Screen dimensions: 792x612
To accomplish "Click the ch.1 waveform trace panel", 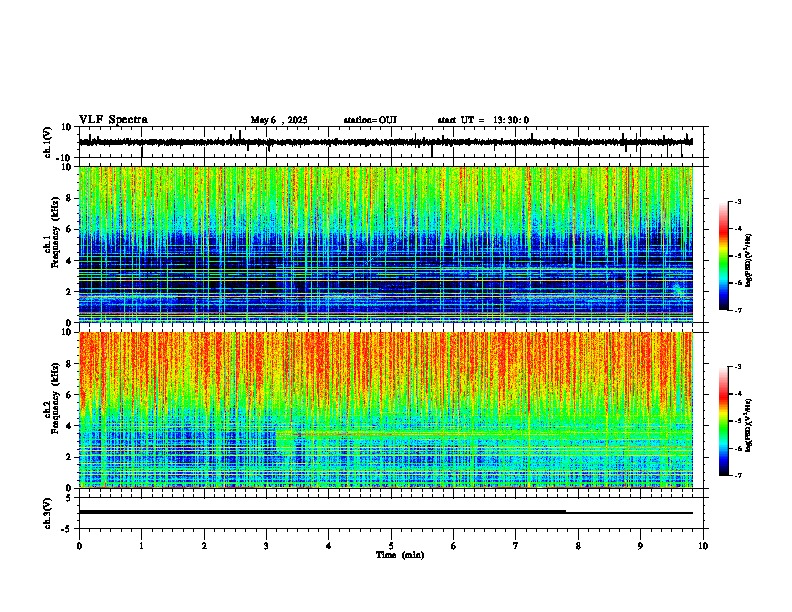I will (x=393, y=142).
